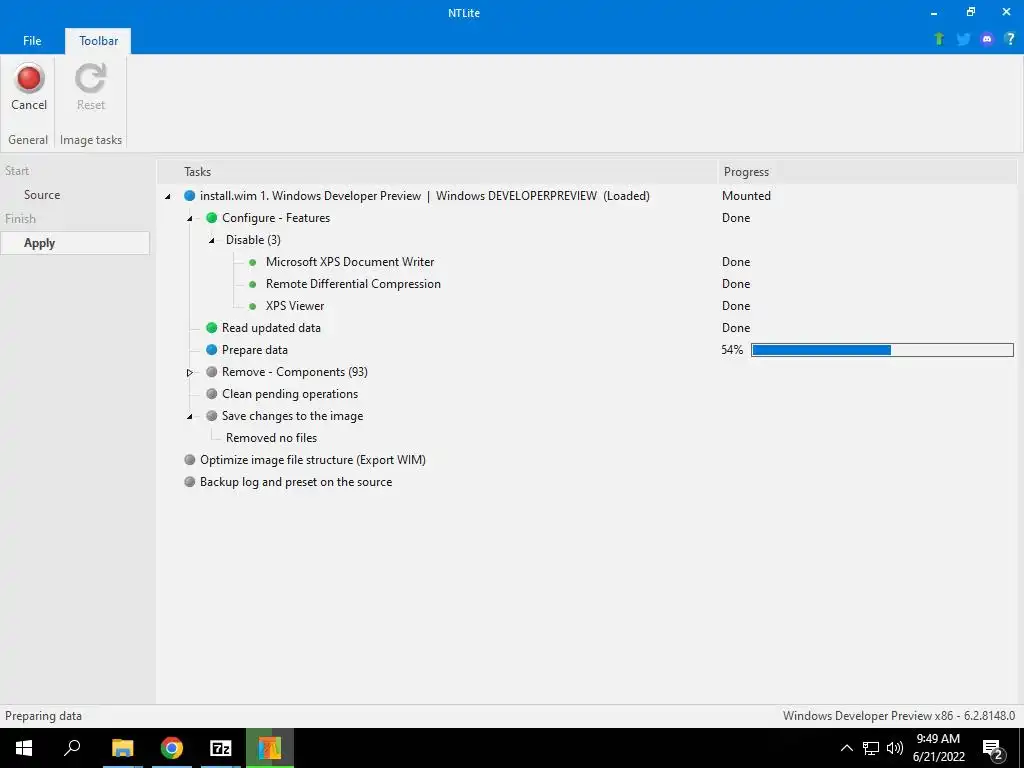Viewport: 1024px width, 768px height.
Task: Click blue dot beside Prepare data
Action: (x=212, y=349)
